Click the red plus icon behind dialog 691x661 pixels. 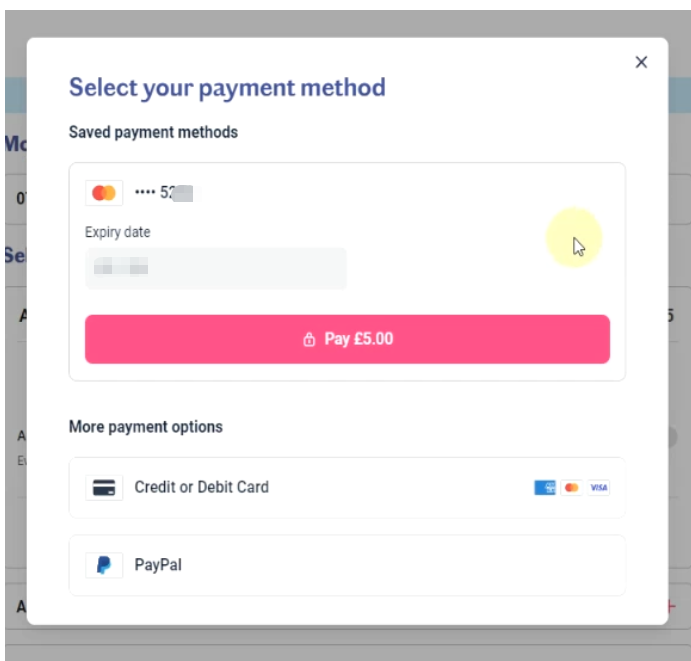672,606
